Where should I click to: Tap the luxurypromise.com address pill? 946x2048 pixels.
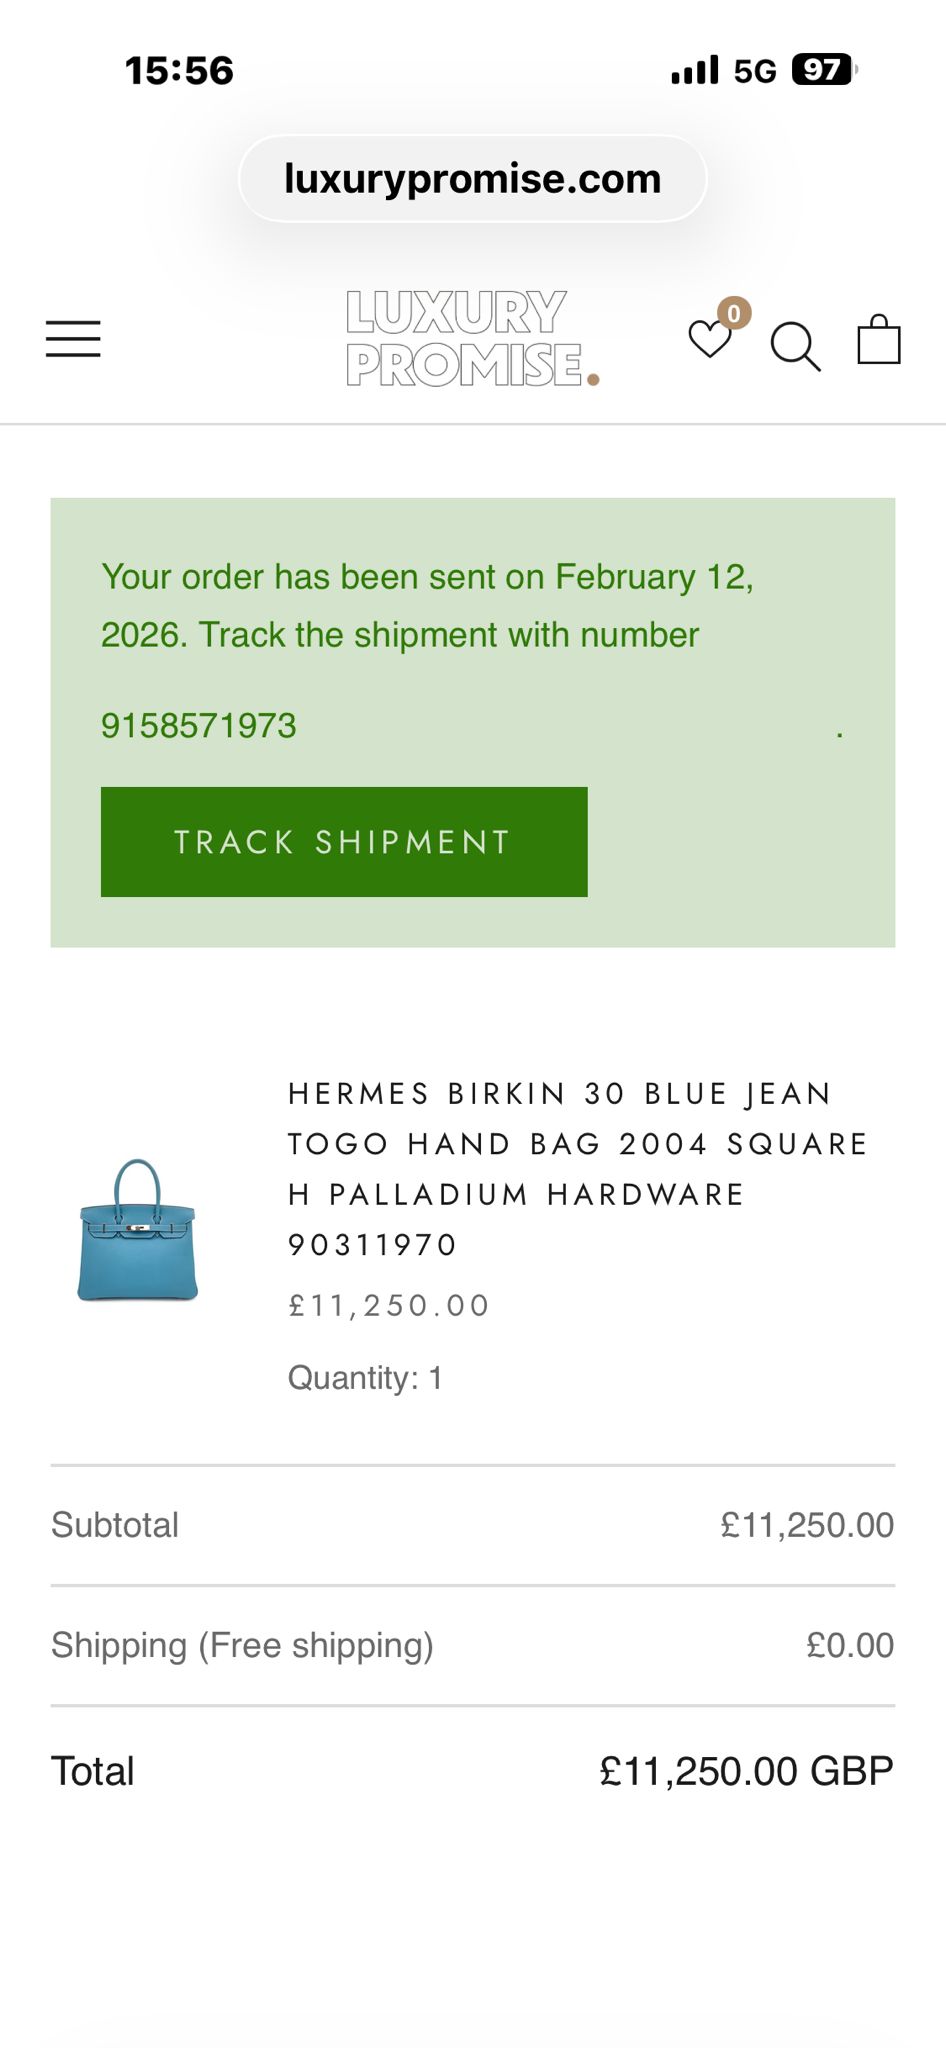473,176
